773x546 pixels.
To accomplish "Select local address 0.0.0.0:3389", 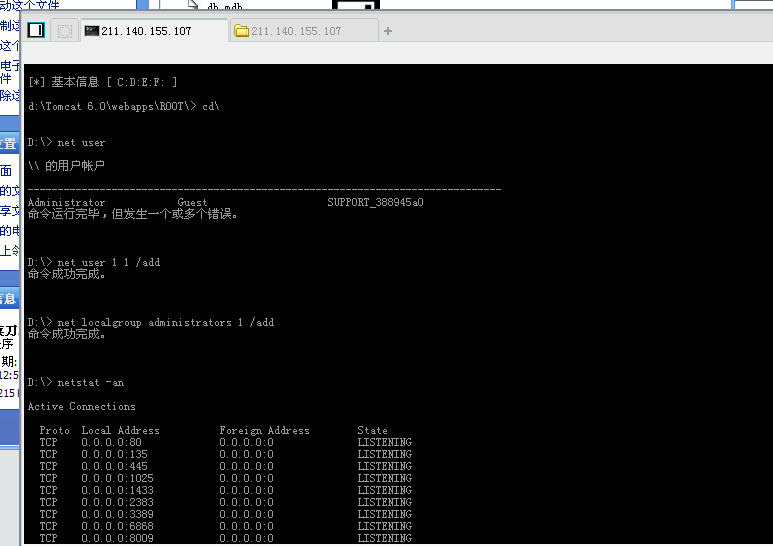I will [x=117, y=514].
